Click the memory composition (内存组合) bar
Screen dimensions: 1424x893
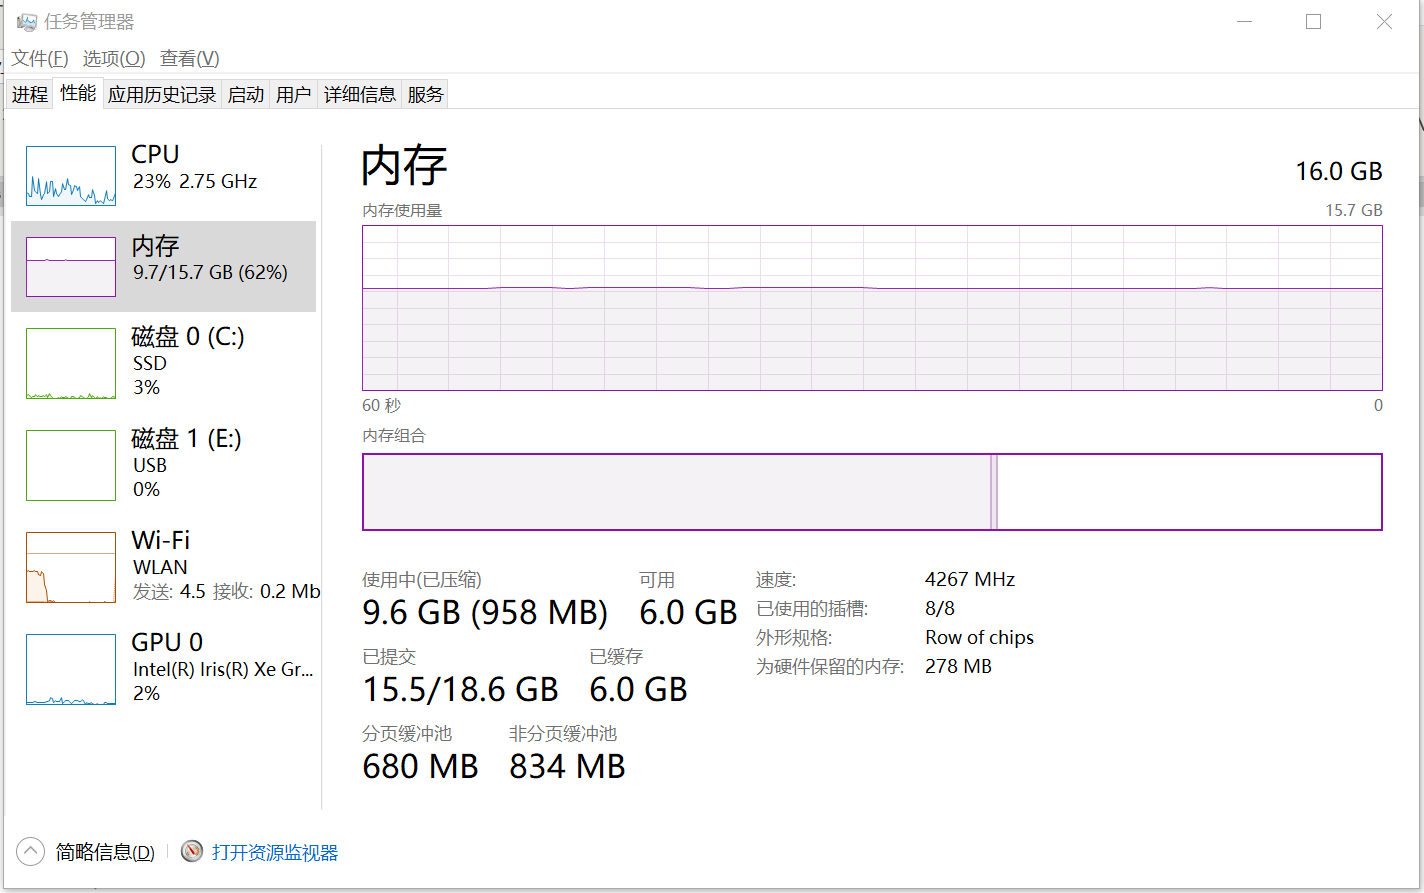(x=872, y=492)
